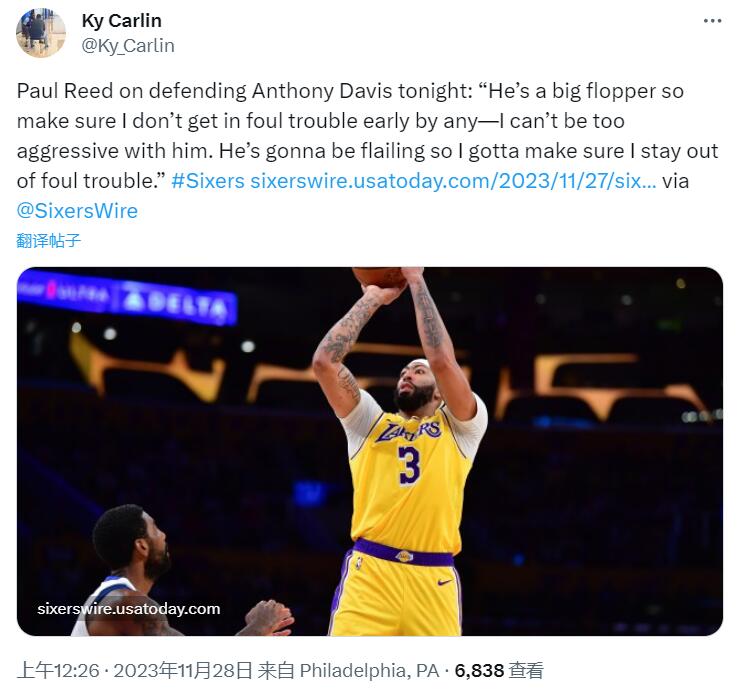This screenshot has width=738, height=696.
Task: Click 翻译帖子 to translate the post
Action: pyautogui.click(x=48, y=240)
